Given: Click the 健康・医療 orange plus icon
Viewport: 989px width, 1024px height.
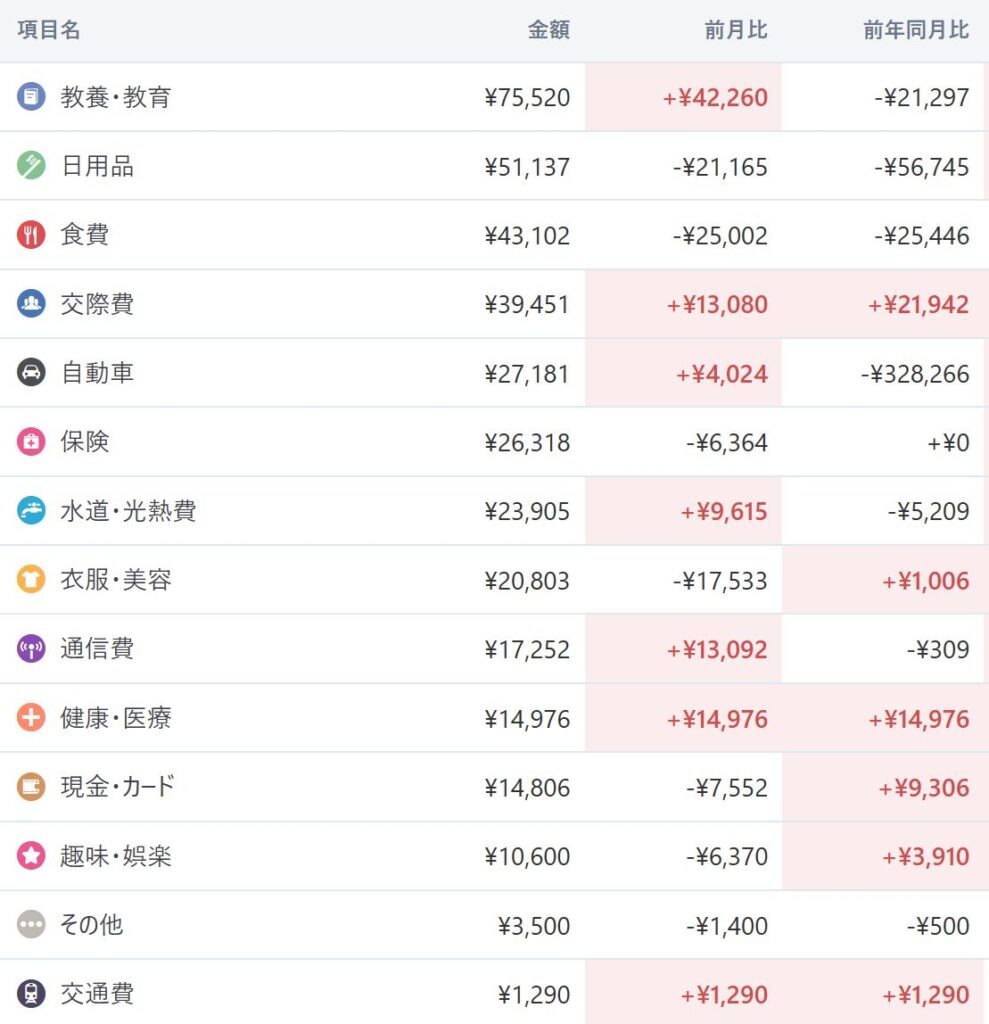Looking at the screenshot, I should coord(31,718).
